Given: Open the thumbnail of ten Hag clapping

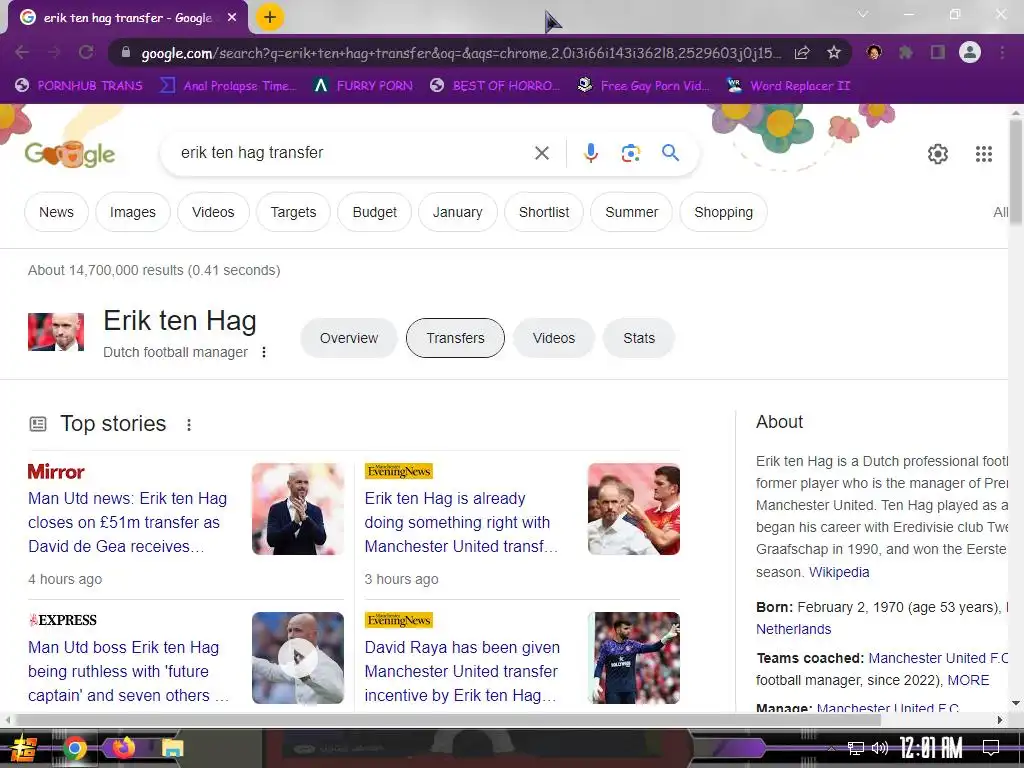Looking at the screenshot, I should click(298, 509).
